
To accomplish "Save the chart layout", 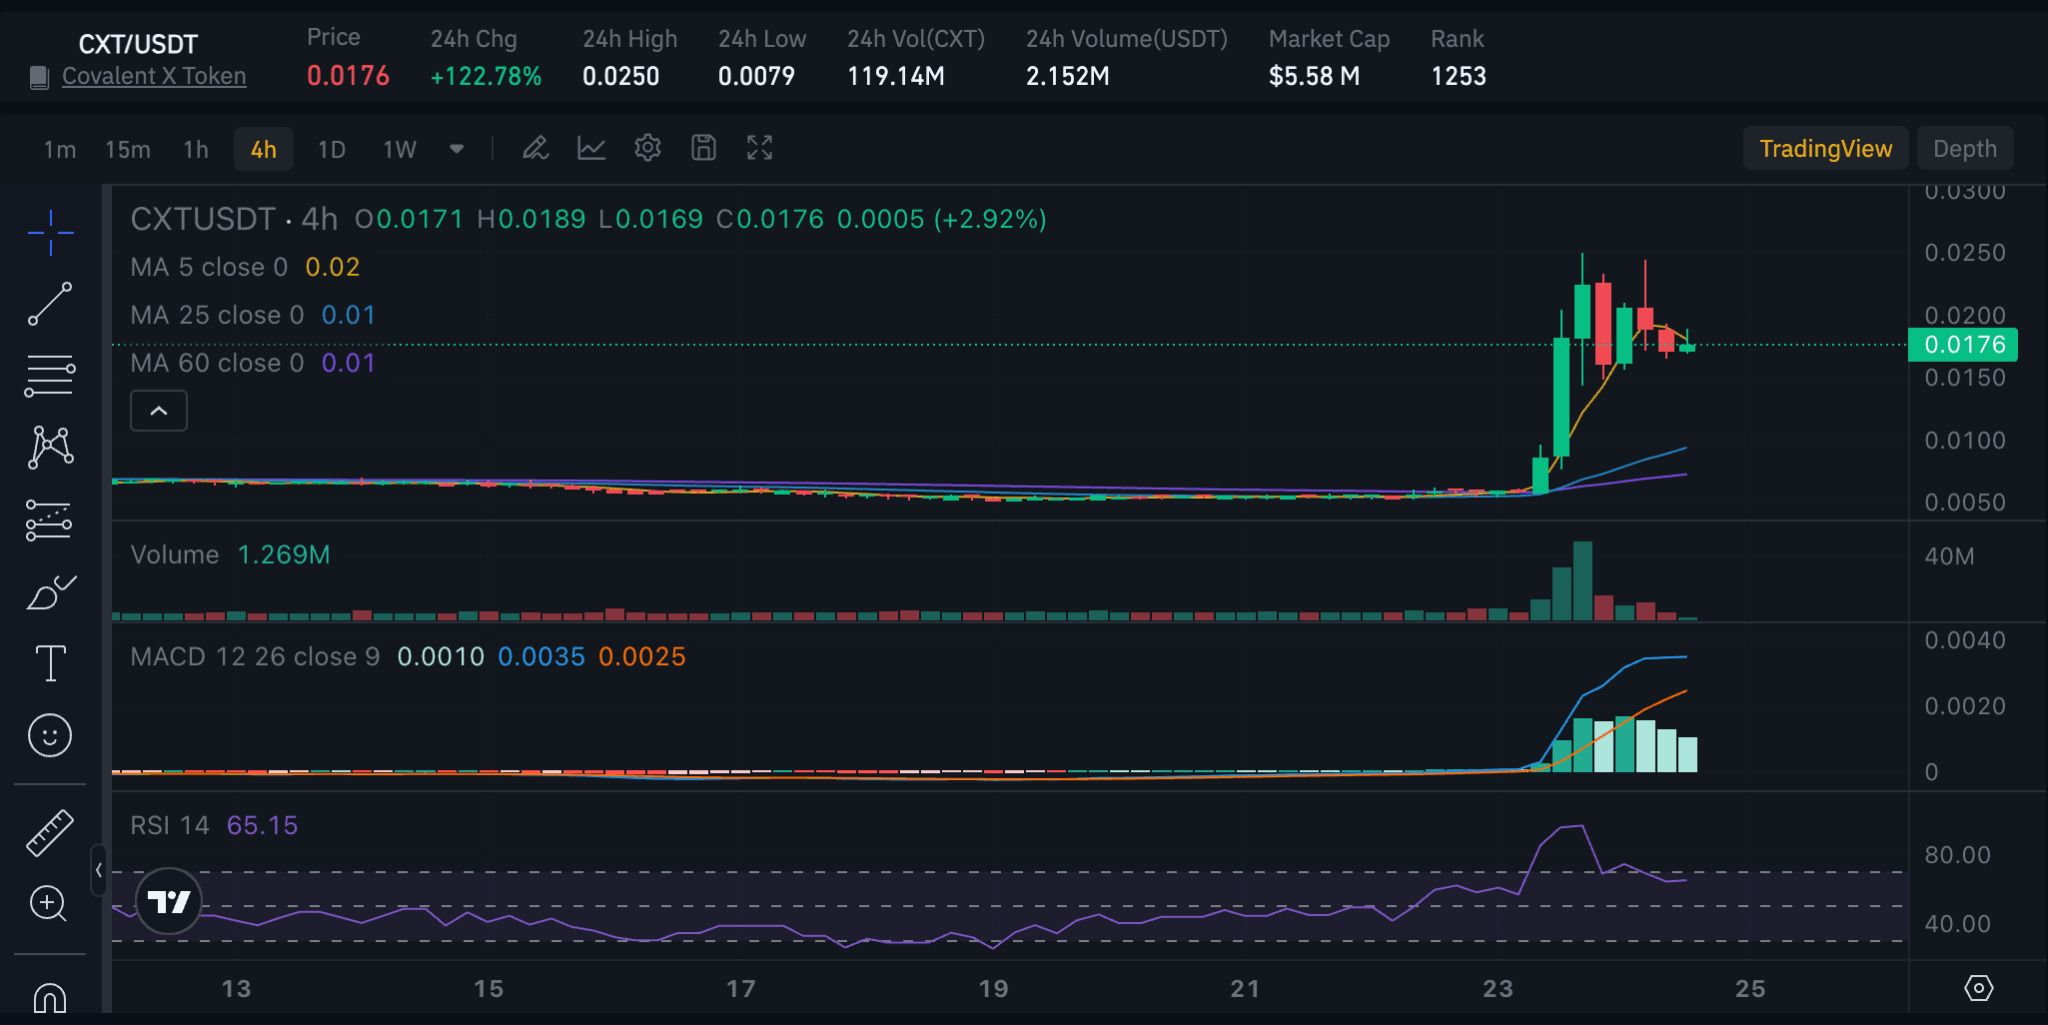I will point(704,147).
